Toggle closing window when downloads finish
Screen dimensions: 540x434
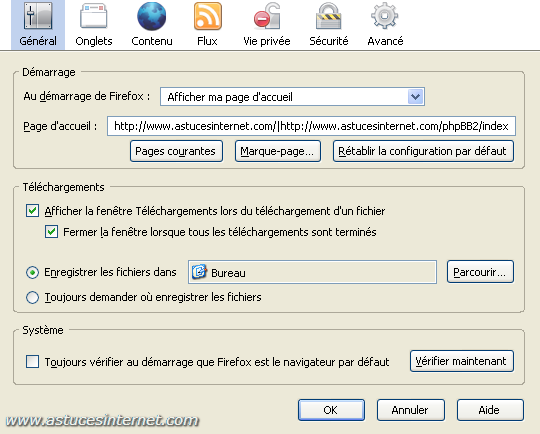51,232
